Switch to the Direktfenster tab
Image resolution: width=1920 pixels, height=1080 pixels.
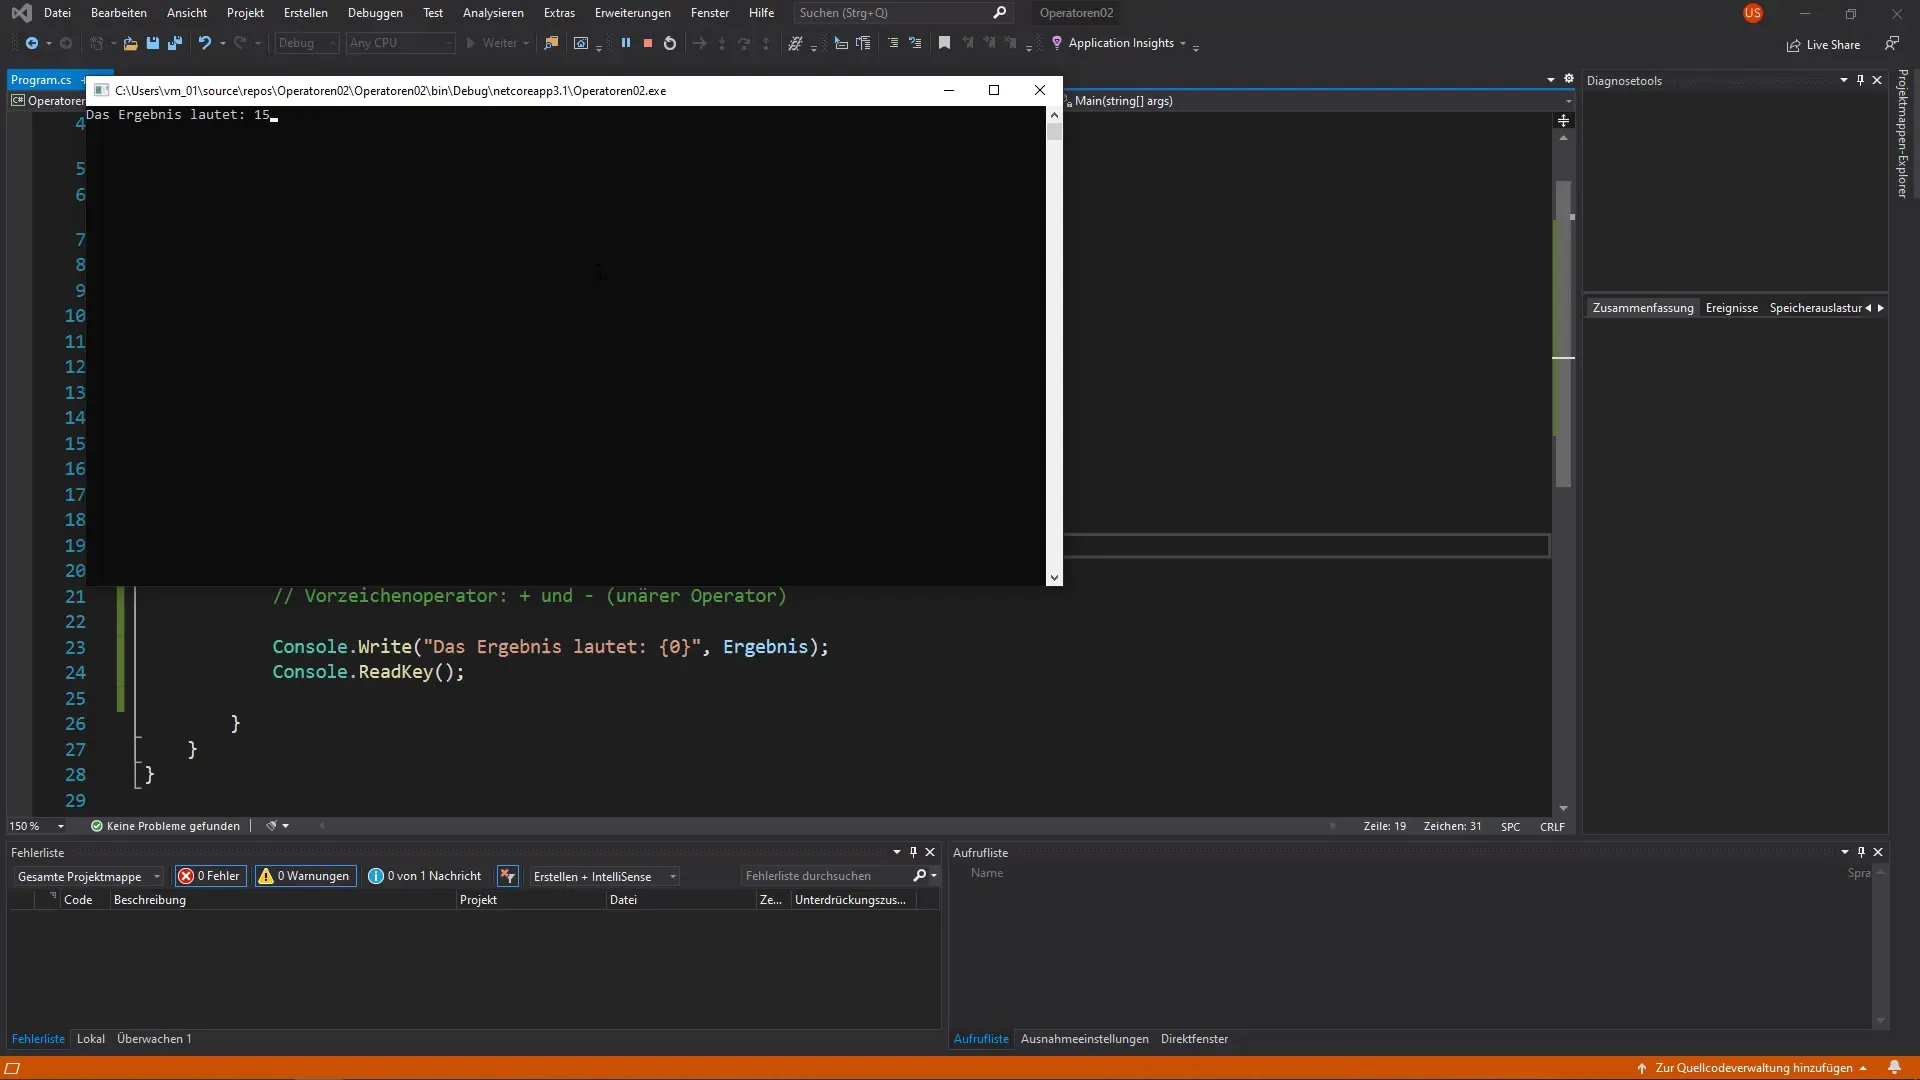1194,1039
